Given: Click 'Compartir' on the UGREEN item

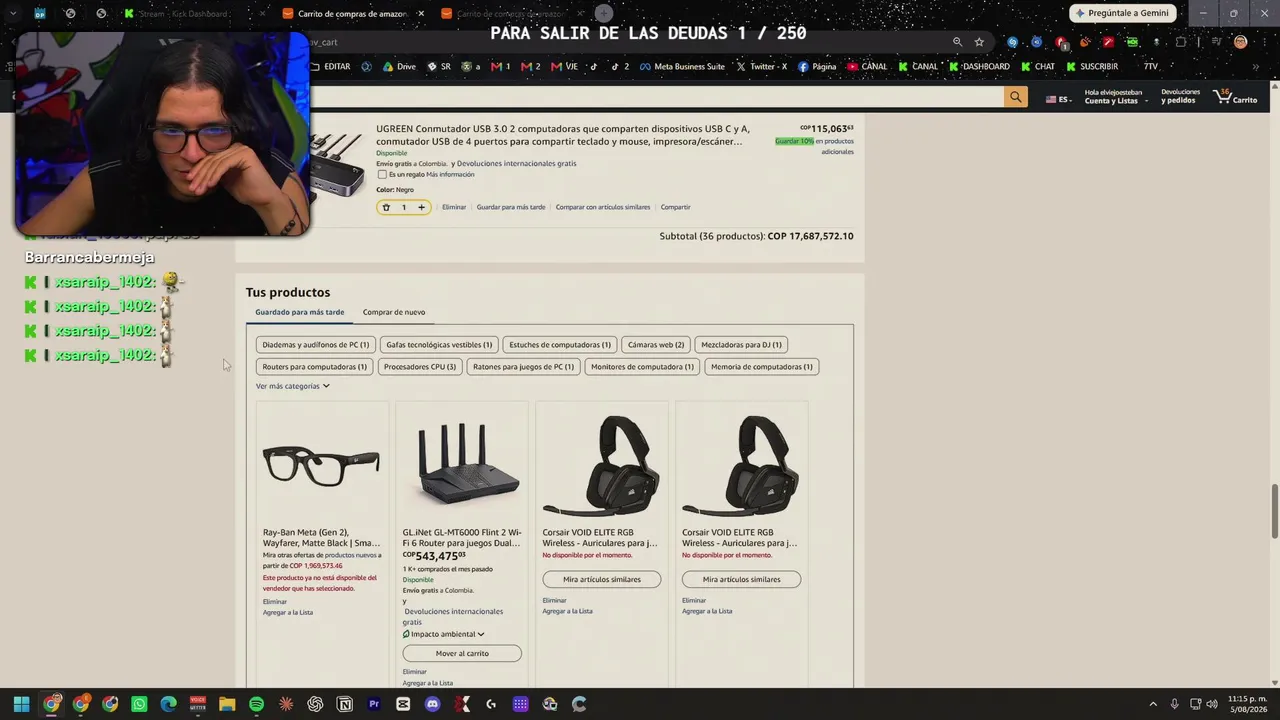Looking at the screenshot, I should (675, 207).
